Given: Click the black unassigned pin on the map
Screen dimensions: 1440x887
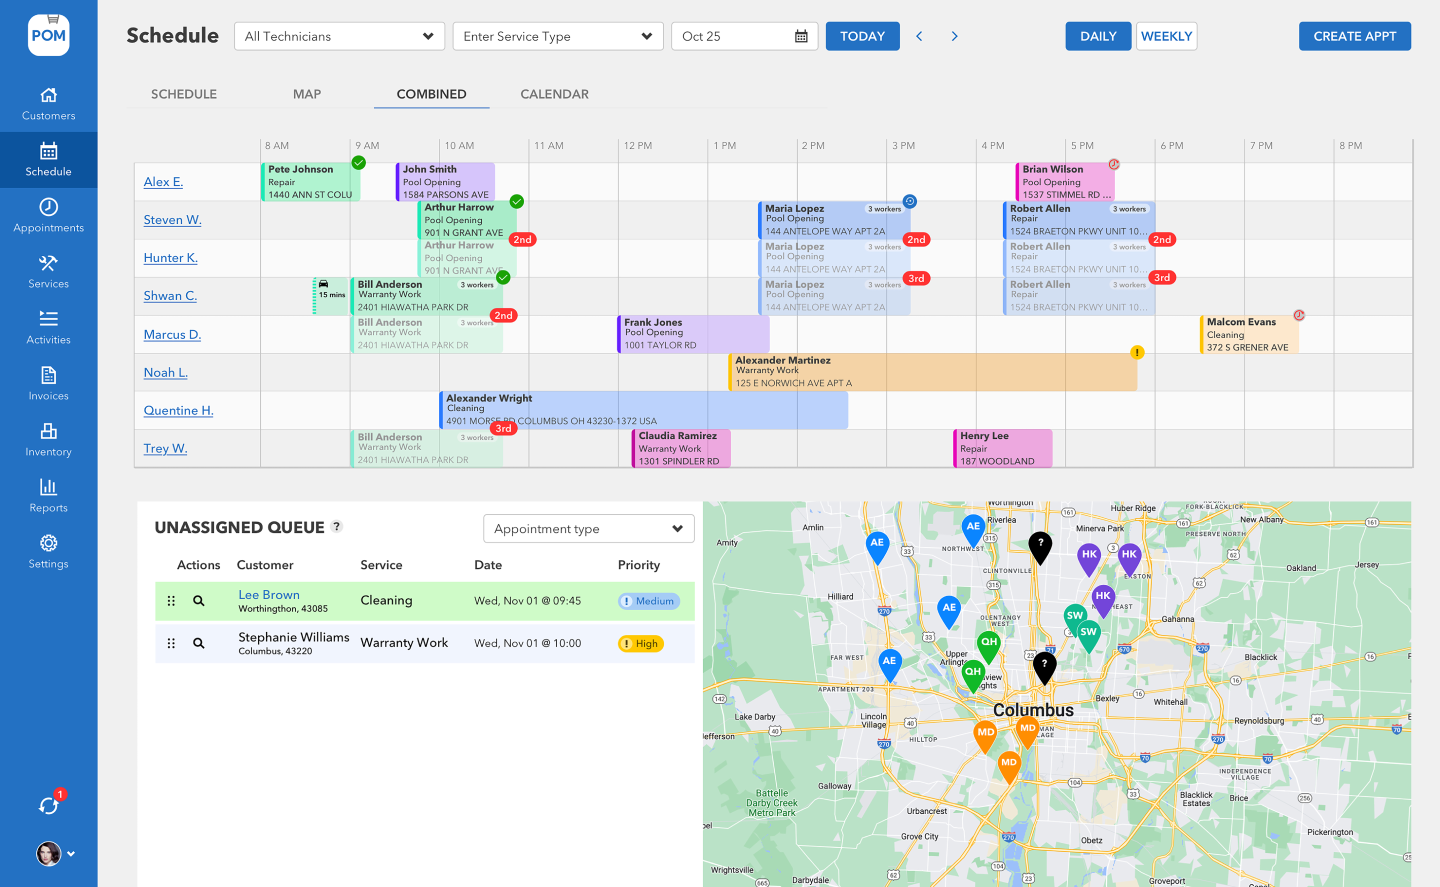Looking at the screenshot, I should pos(1040,546).
